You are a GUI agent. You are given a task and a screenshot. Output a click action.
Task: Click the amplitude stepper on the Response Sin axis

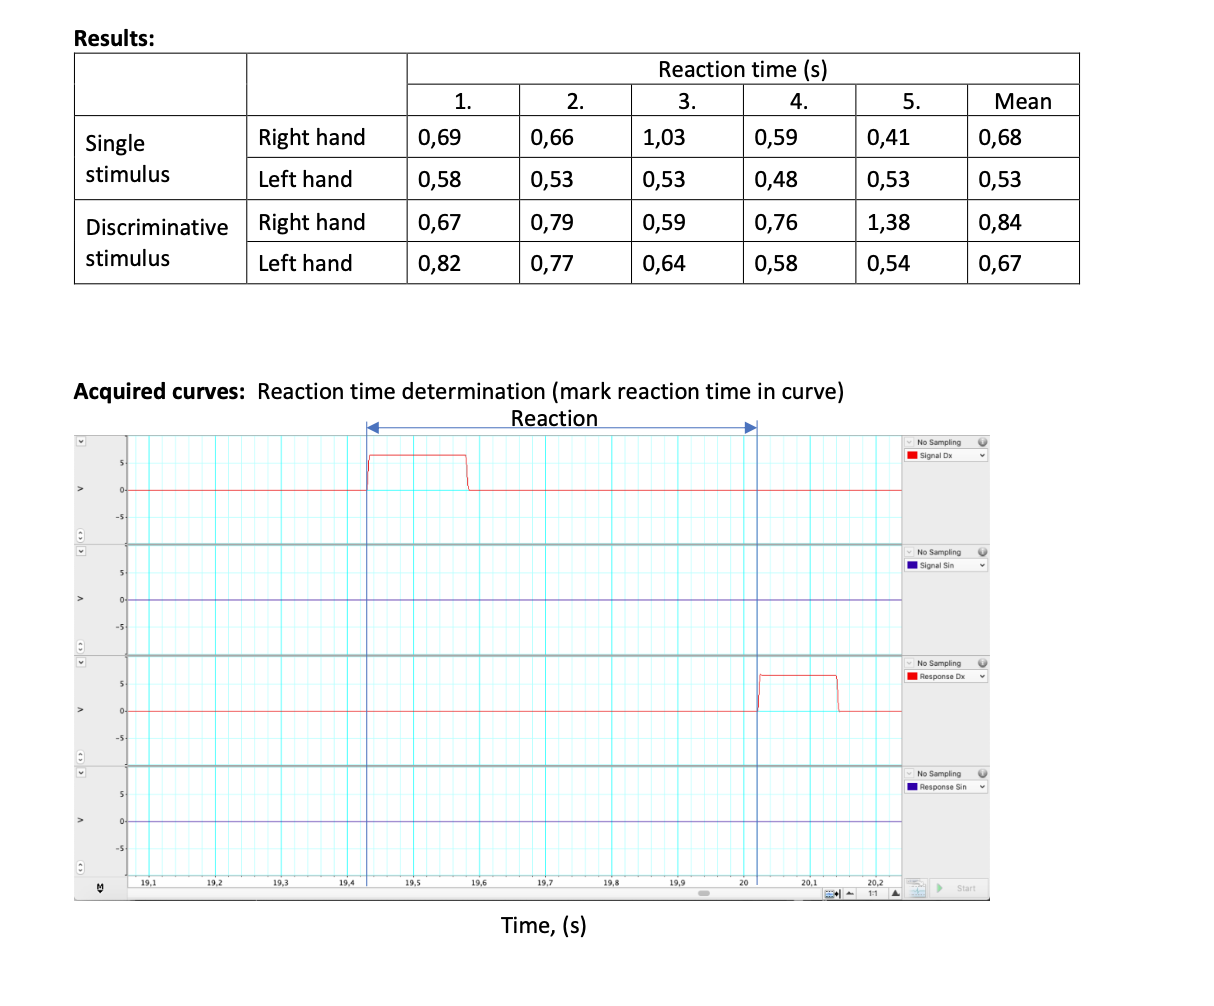pyautogui.click(x=81, y=866)
